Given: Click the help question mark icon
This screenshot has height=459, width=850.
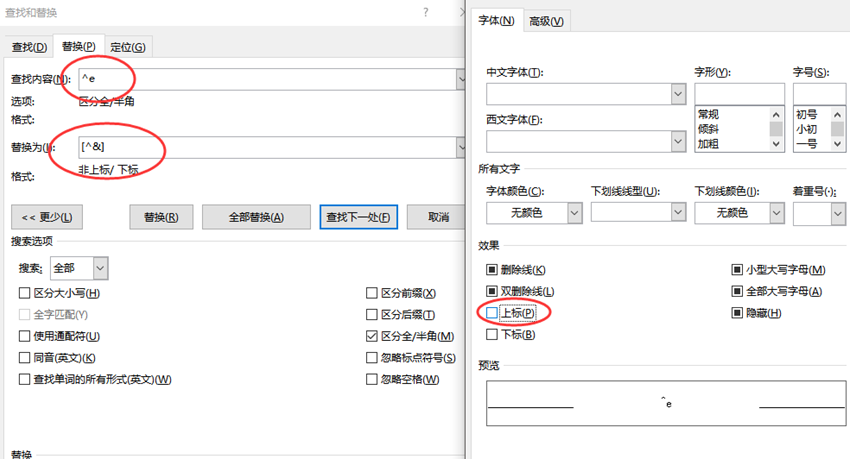Looking at the screenshot, I should coord(426,12).
